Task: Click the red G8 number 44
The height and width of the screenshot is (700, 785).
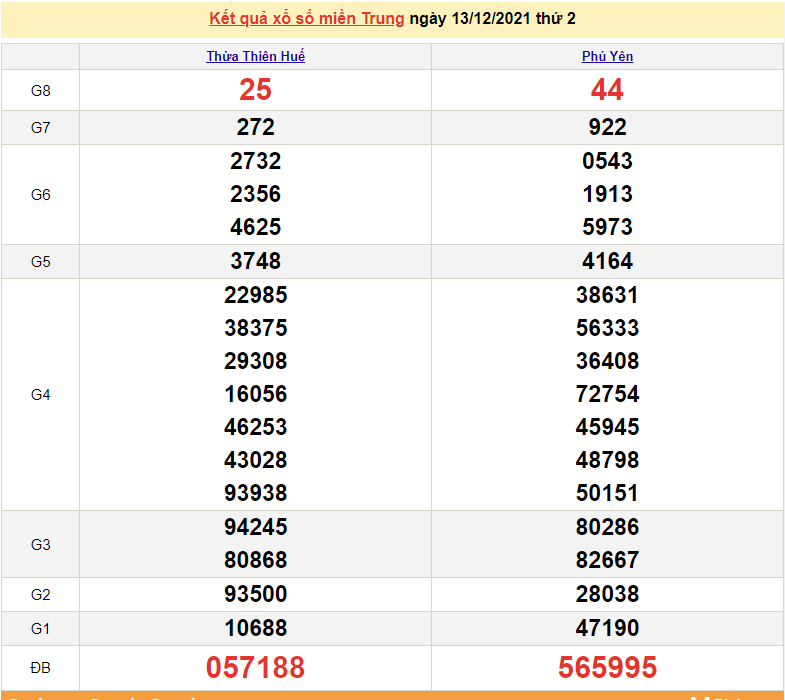Action: pos(607,90)
